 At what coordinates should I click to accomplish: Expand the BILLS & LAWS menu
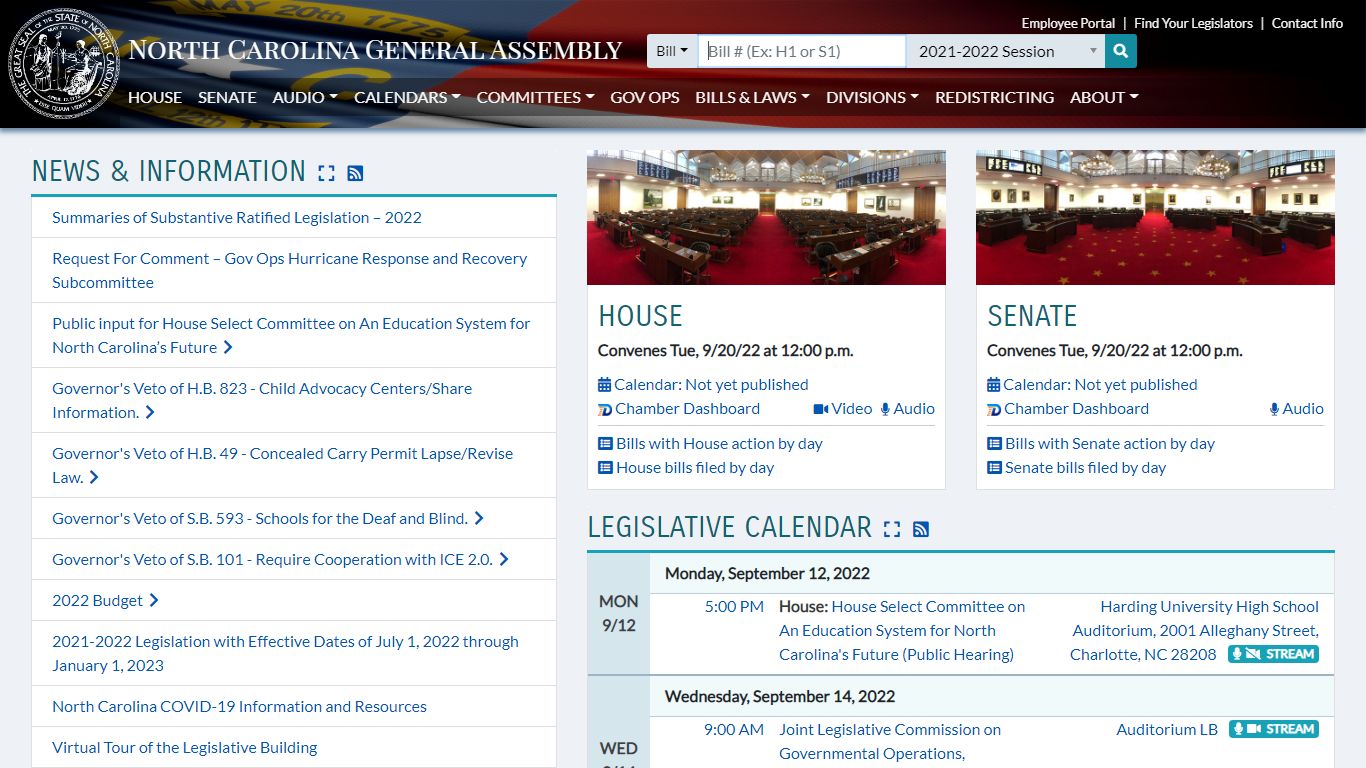point(752,97)
